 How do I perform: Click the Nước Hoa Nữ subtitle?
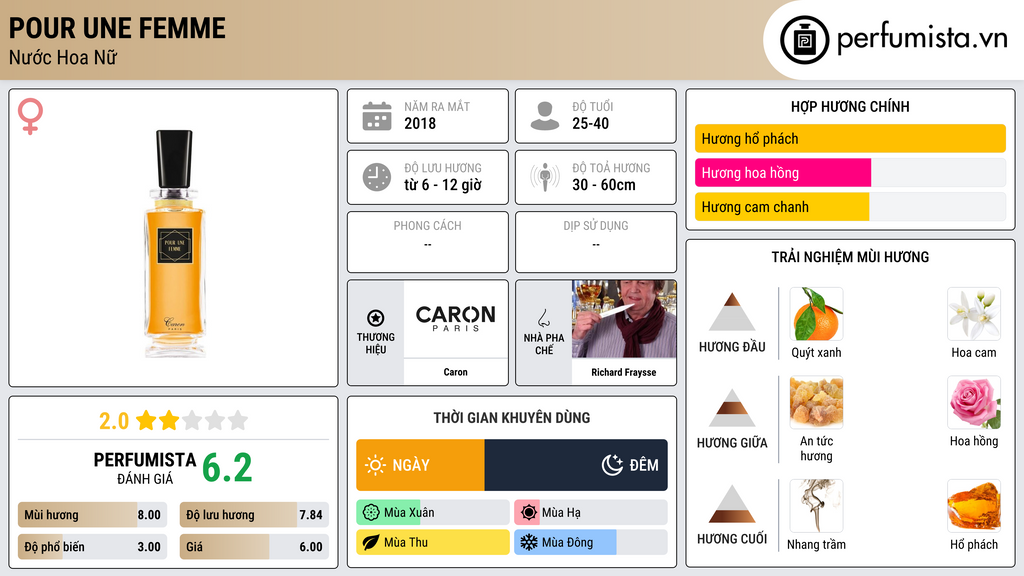63,57
